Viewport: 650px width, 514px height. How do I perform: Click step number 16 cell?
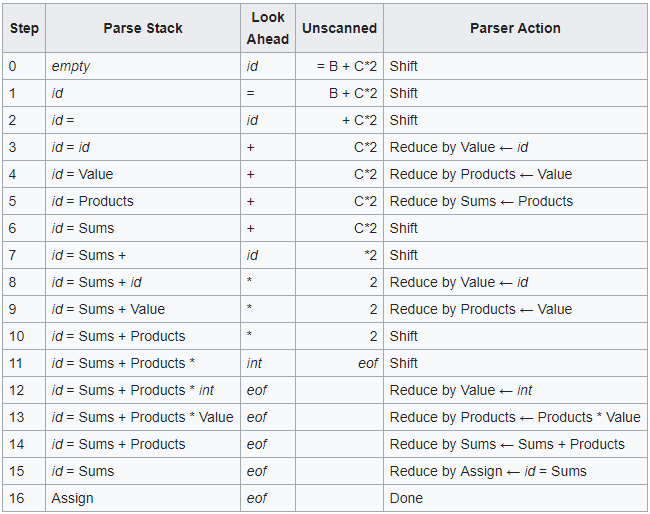tap(15, 498)
